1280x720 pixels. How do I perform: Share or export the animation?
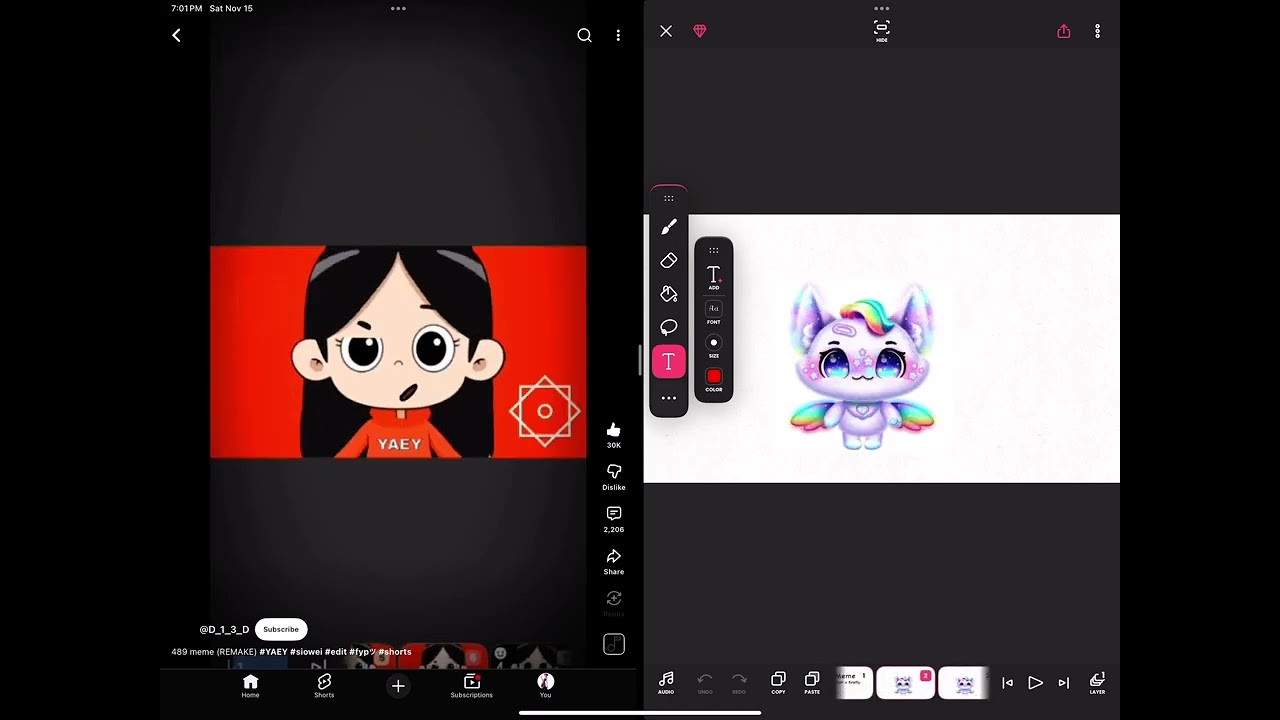click(x=1064, y=32)
